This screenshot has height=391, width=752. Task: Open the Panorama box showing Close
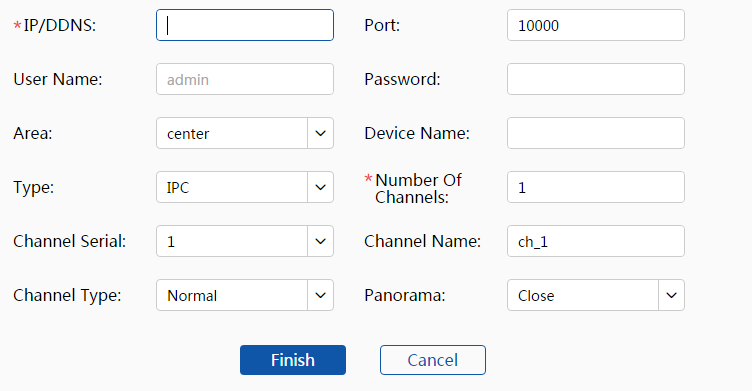596,296
